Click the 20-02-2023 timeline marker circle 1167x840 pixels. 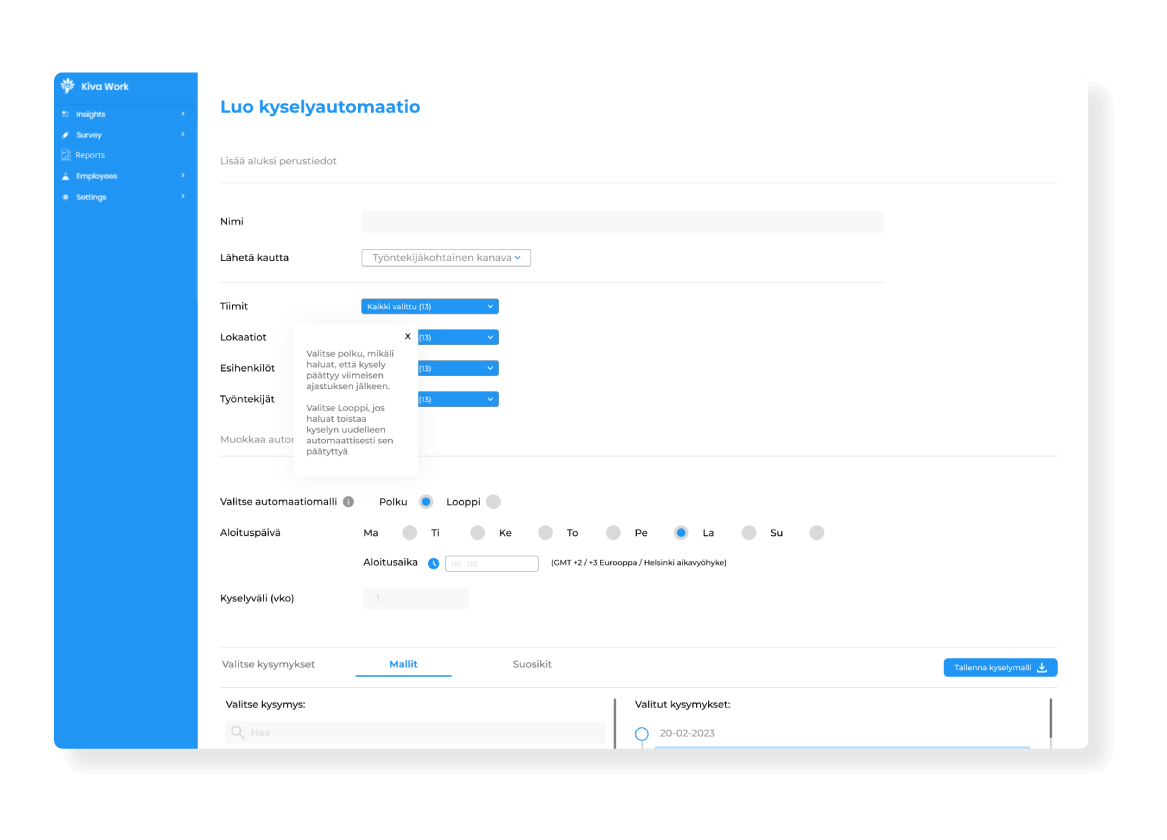pos(642,734)
